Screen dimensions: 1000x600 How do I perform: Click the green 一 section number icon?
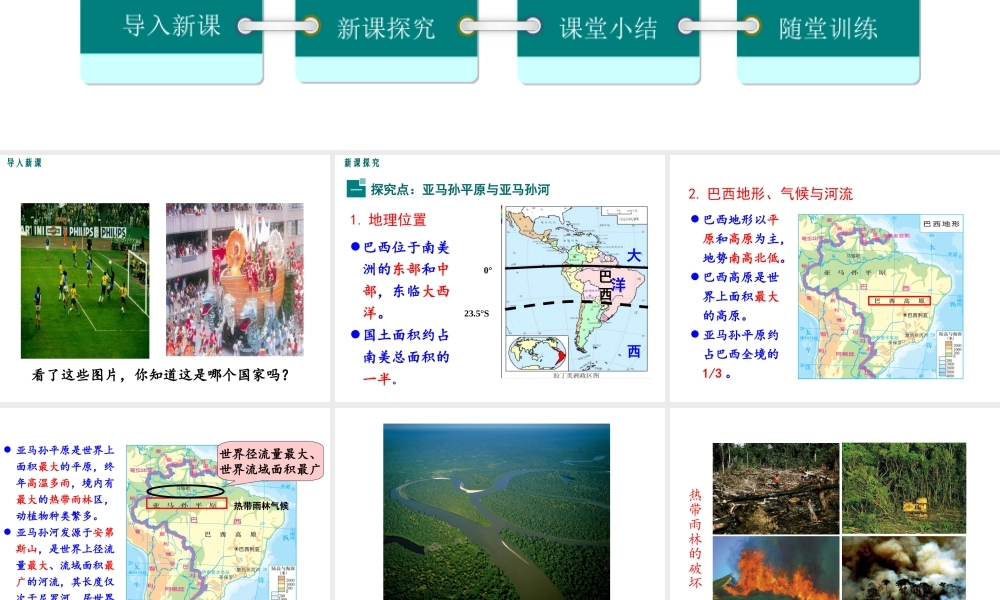tap(356, 189)
